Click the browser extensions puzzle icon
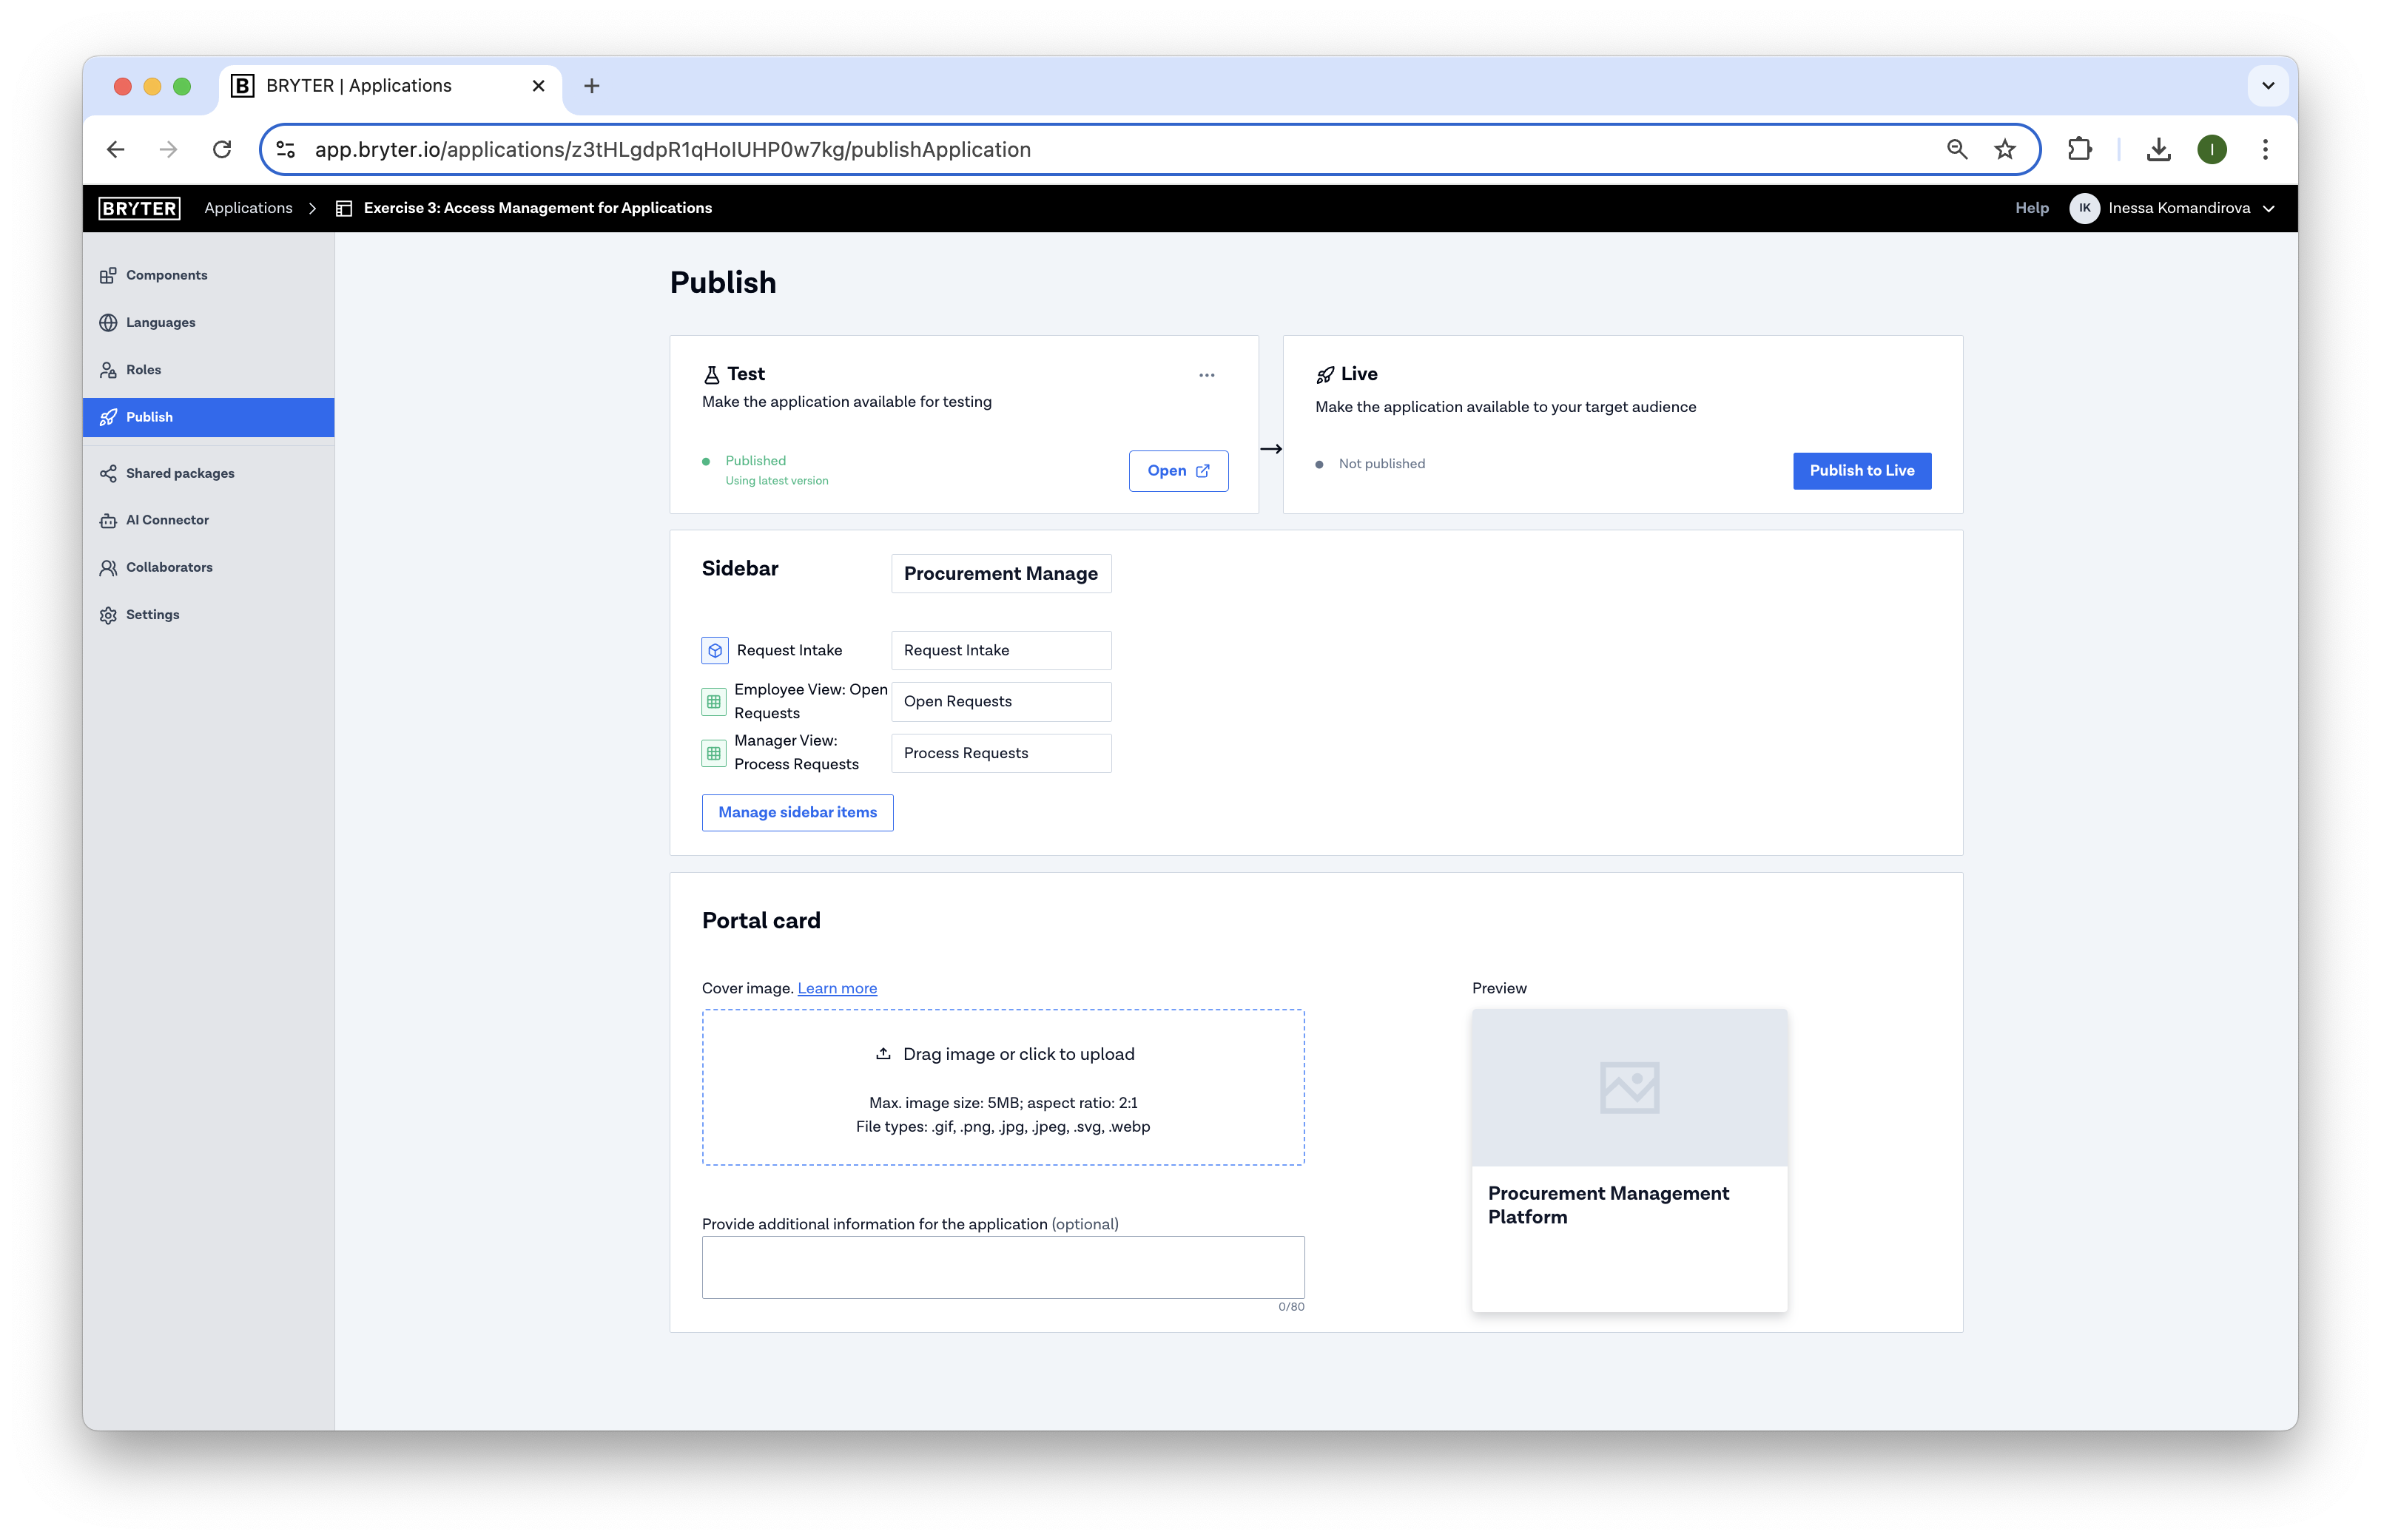This screenshot has height=1540, width=2381. 2079,149
